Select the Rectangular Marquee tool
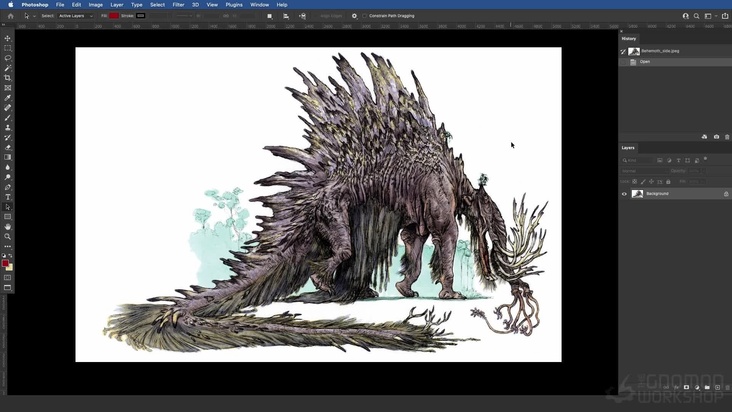This screenshot has width=732, height=412. [7, 48]
